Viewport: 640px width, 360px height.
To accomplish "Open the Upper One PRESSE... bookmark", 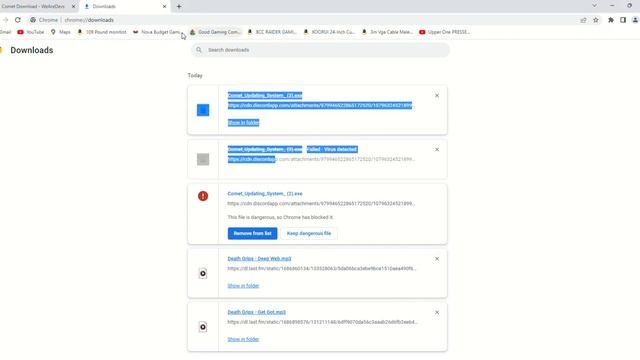I will [x=444, y=32].
